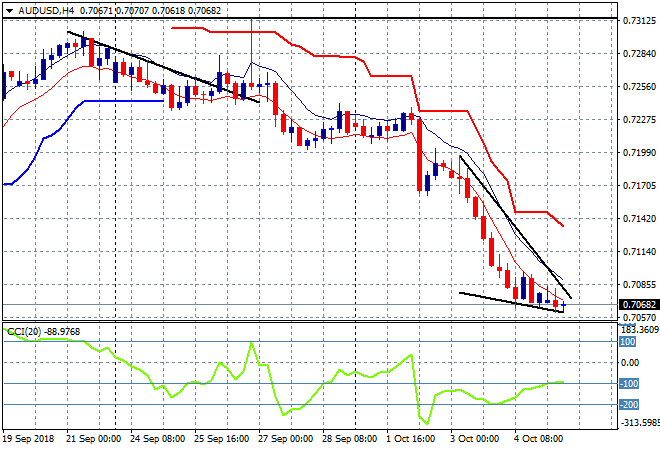Click the 3 Oct 00:00 time label
Image resolution: width=660 pixels, height=450 pixels.
[x=474, y=439]
